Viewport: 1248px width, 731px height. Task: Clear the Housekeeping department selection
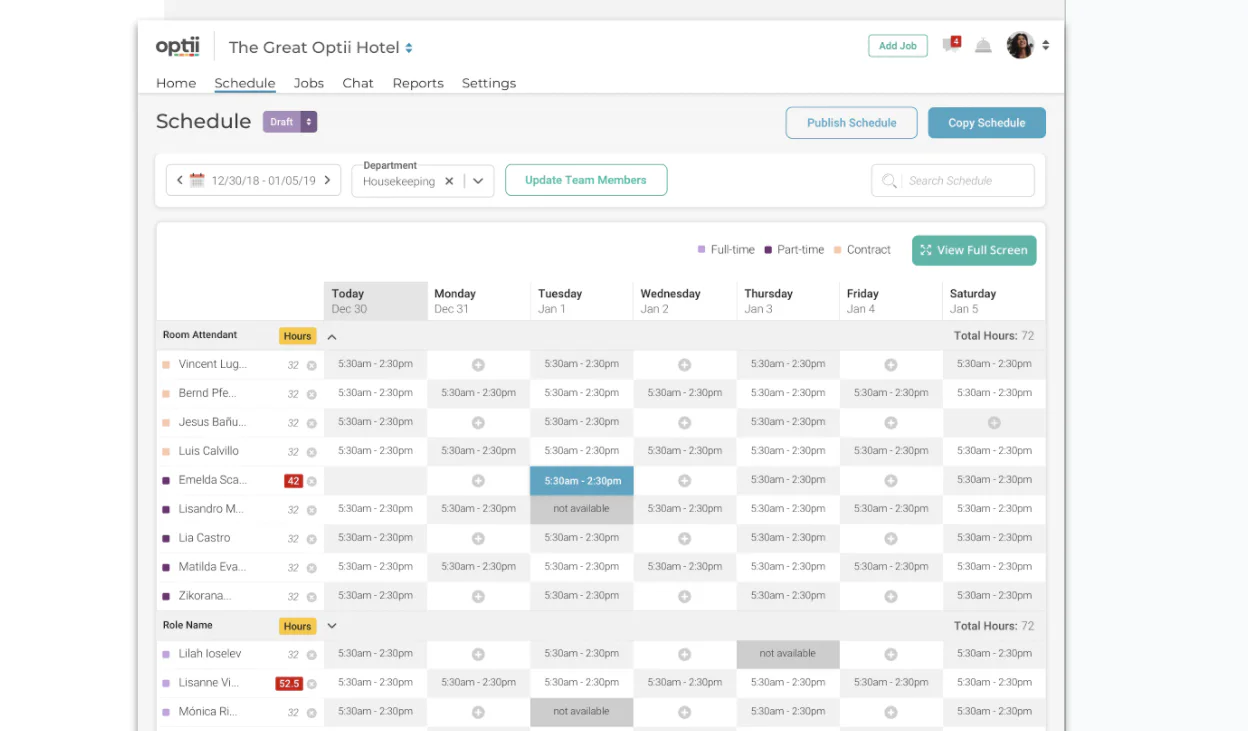coord(449,181)
